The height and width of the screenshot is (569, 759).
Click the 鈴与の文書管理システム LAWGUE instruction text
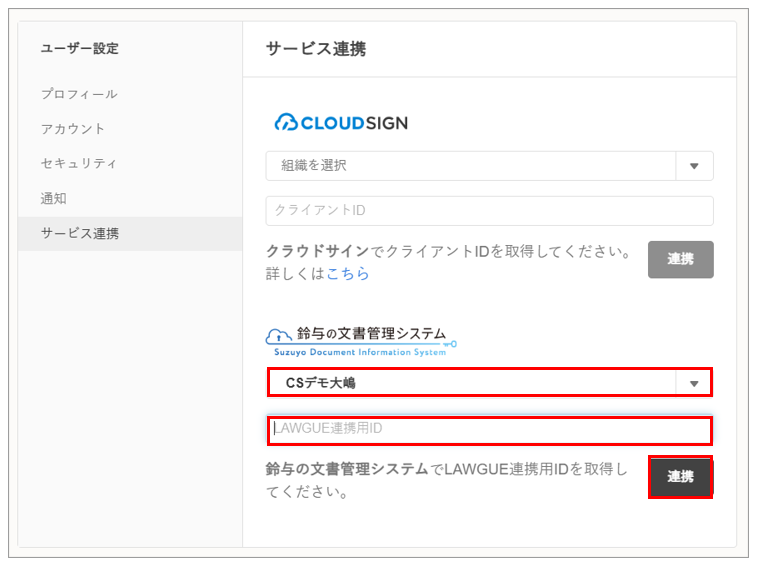(446, 479)
